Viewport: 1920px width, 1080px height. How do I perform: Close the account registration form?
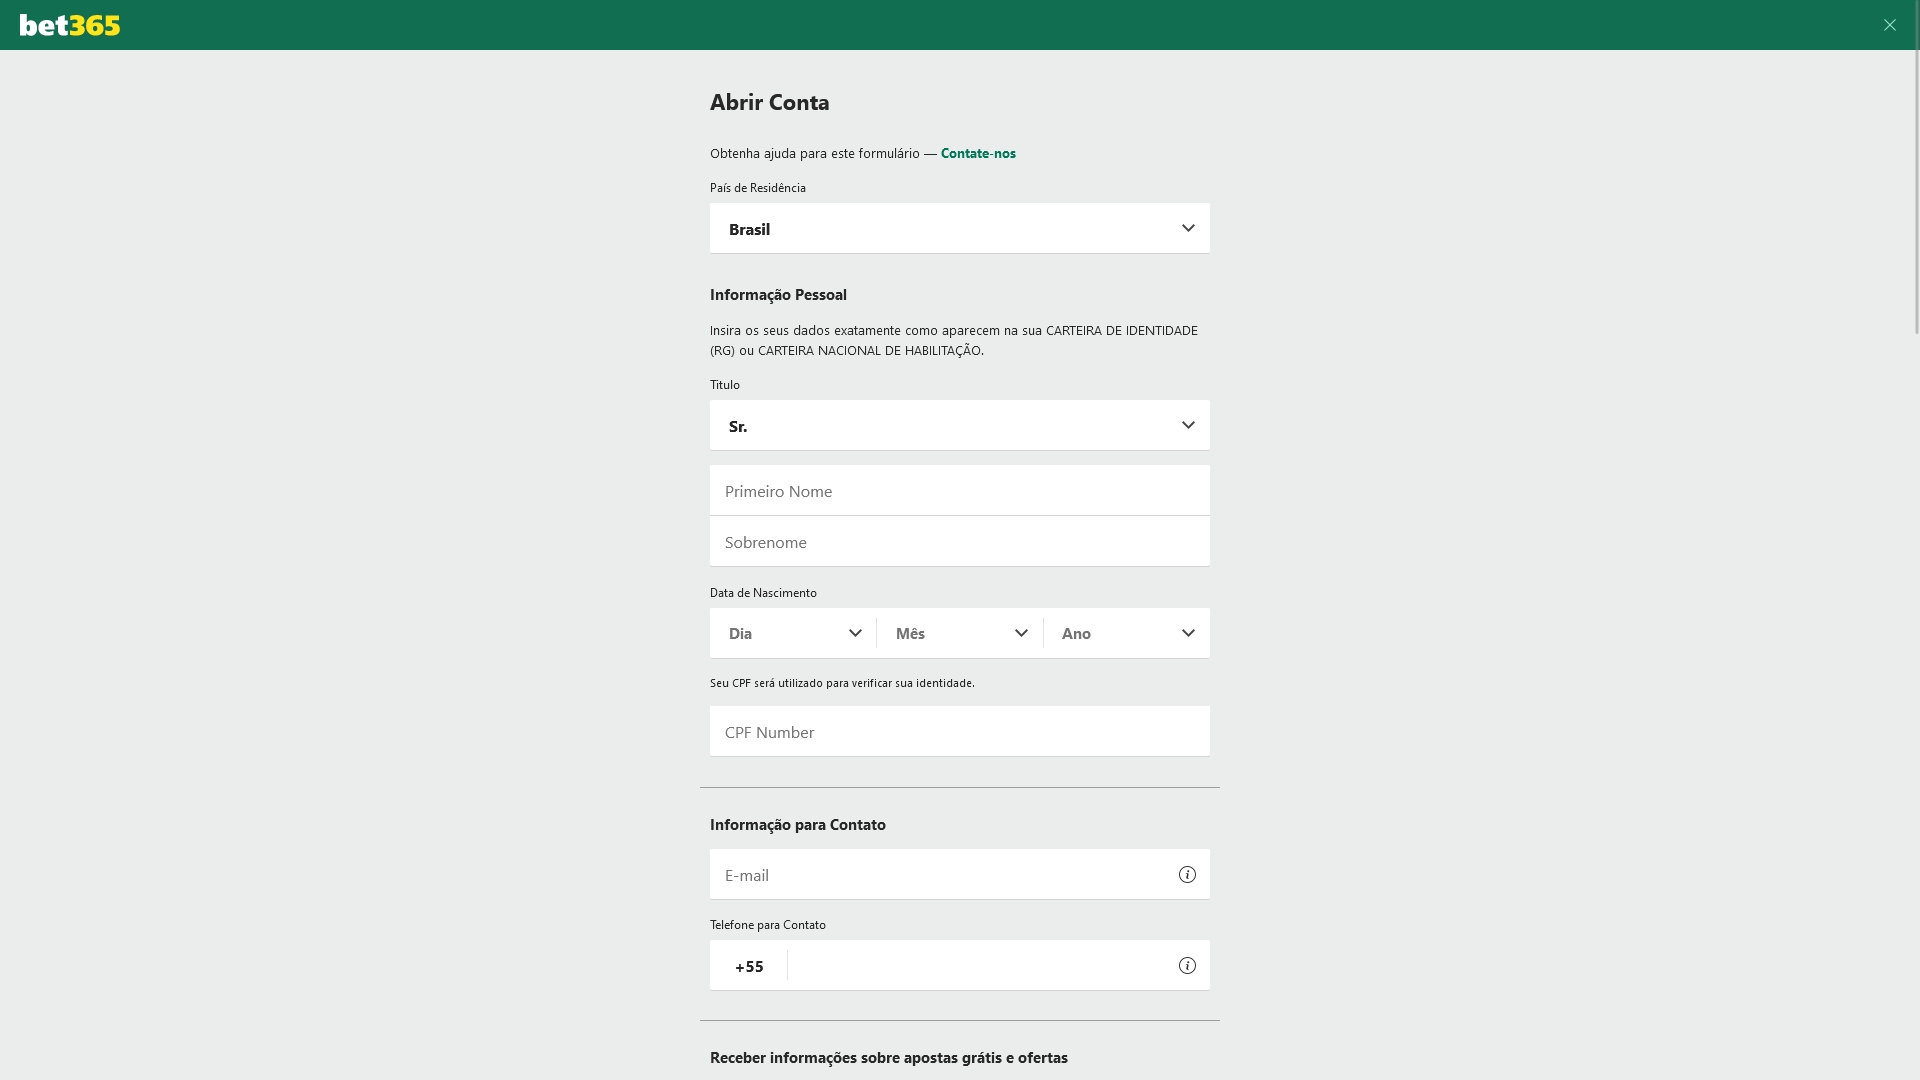pyautogui.click(x=1889, y=25)
